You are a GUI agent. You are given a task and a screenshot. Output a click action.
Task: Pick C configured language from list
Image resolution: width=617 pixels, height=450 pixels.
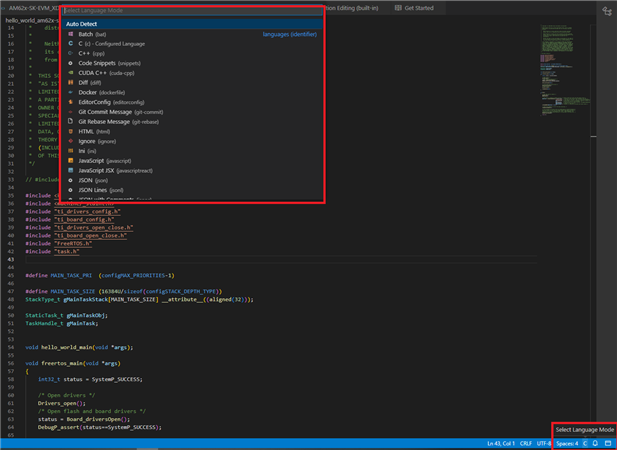(192, 44)
